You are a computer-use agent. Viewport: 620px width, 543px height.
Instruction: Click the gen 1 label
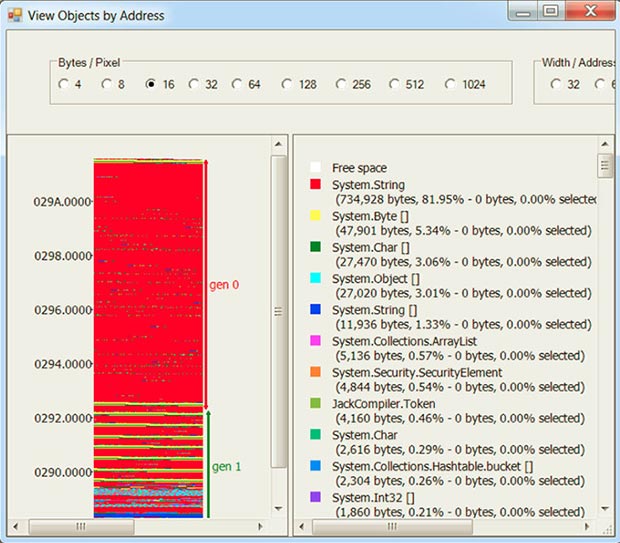tap(226, 467)
